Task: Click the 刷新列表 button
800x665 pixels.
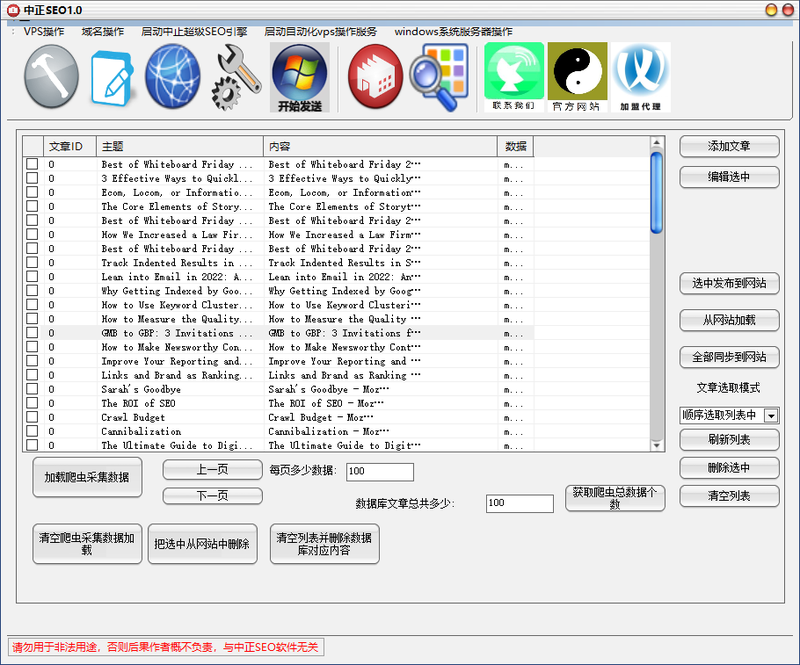Action: 729,439
